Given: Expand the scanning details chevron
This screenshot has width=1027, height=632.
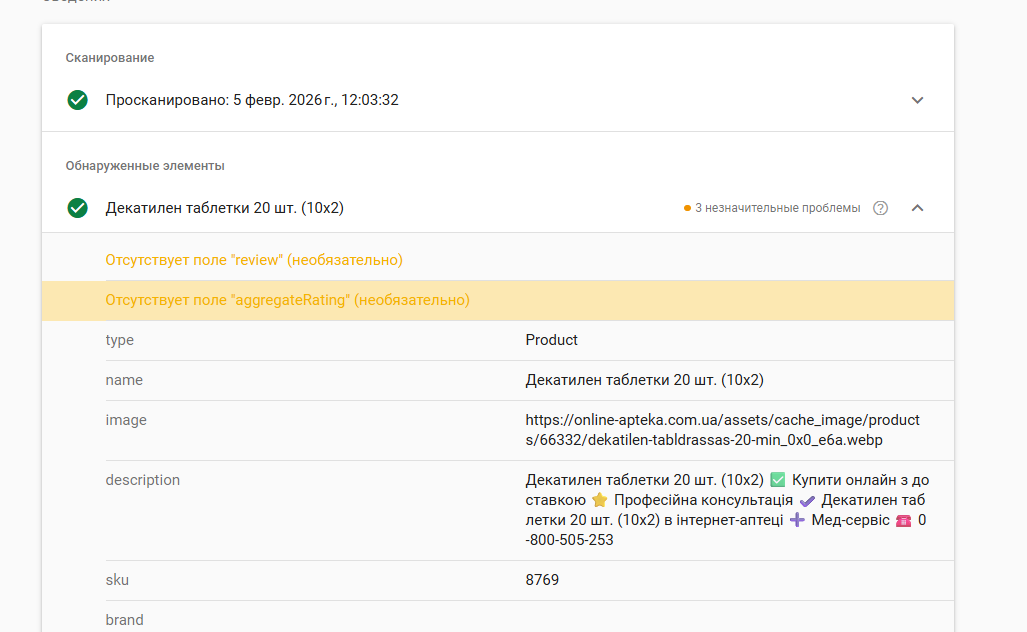Looking at the screenshot, I should point(917,100).
